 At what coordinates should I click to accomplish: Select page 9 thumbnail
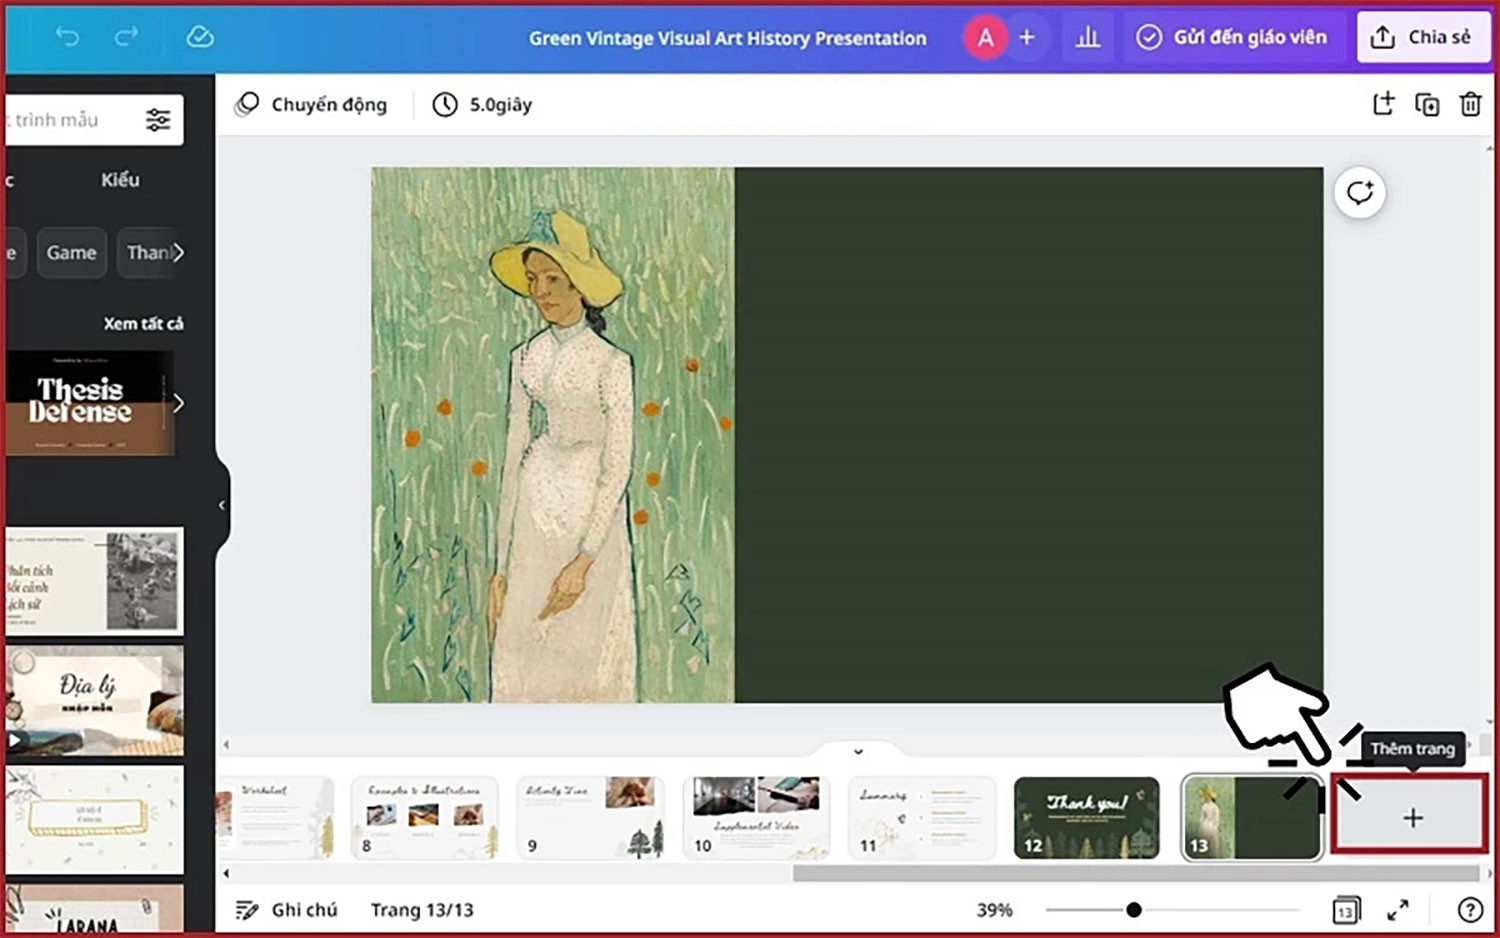590,818
